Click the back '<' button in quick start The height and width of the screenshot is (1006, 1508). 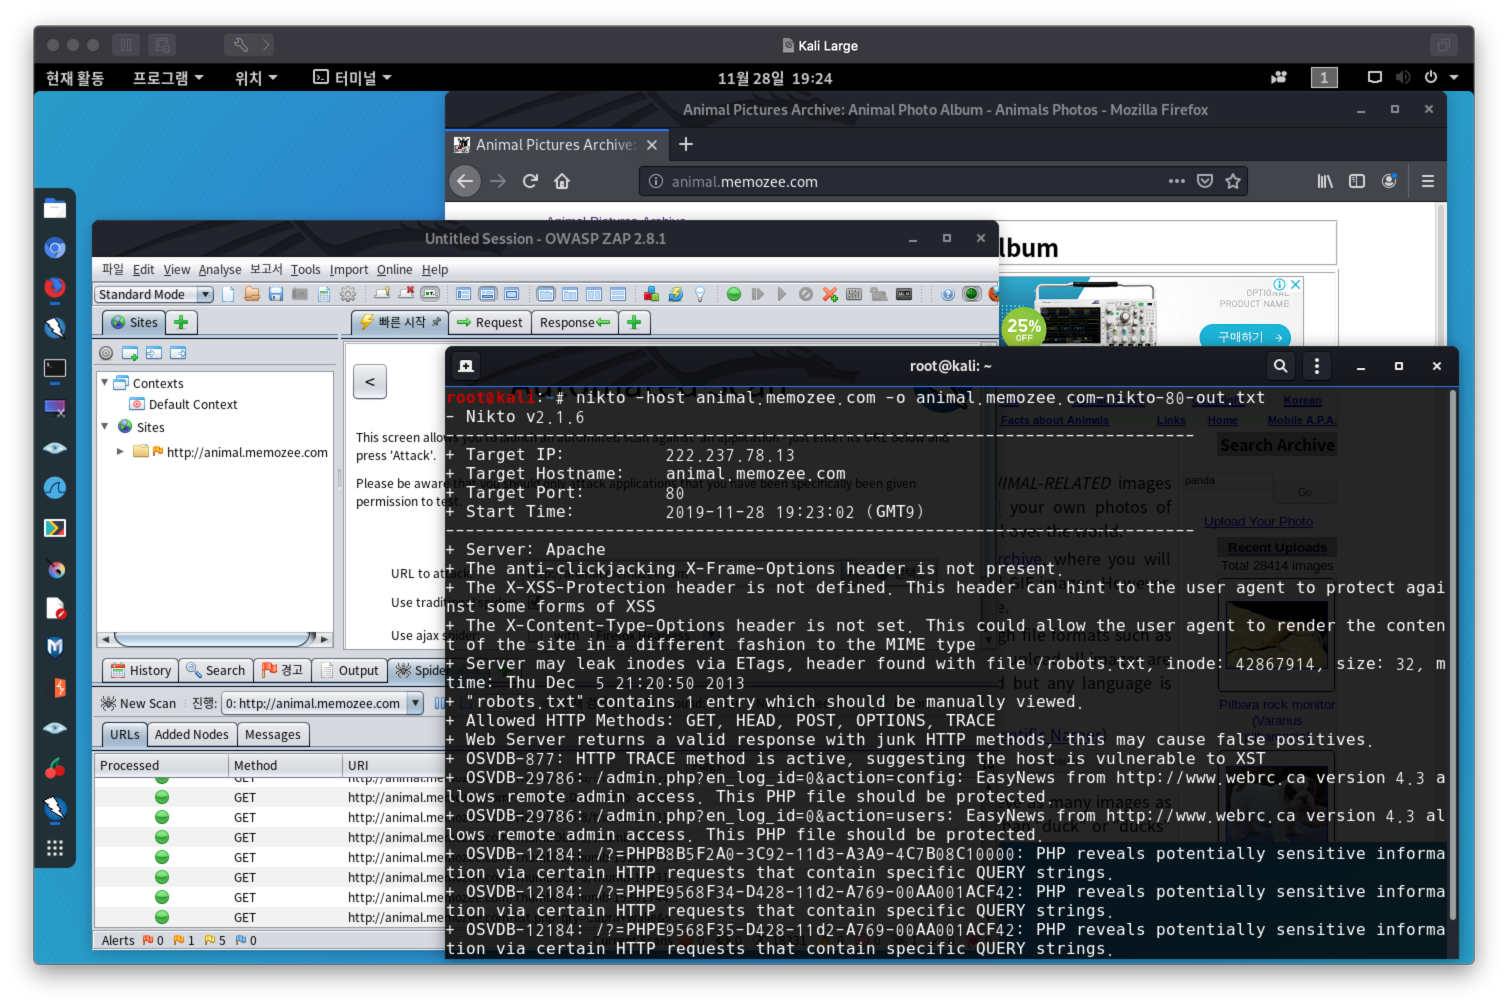click(x=370, y=381)
